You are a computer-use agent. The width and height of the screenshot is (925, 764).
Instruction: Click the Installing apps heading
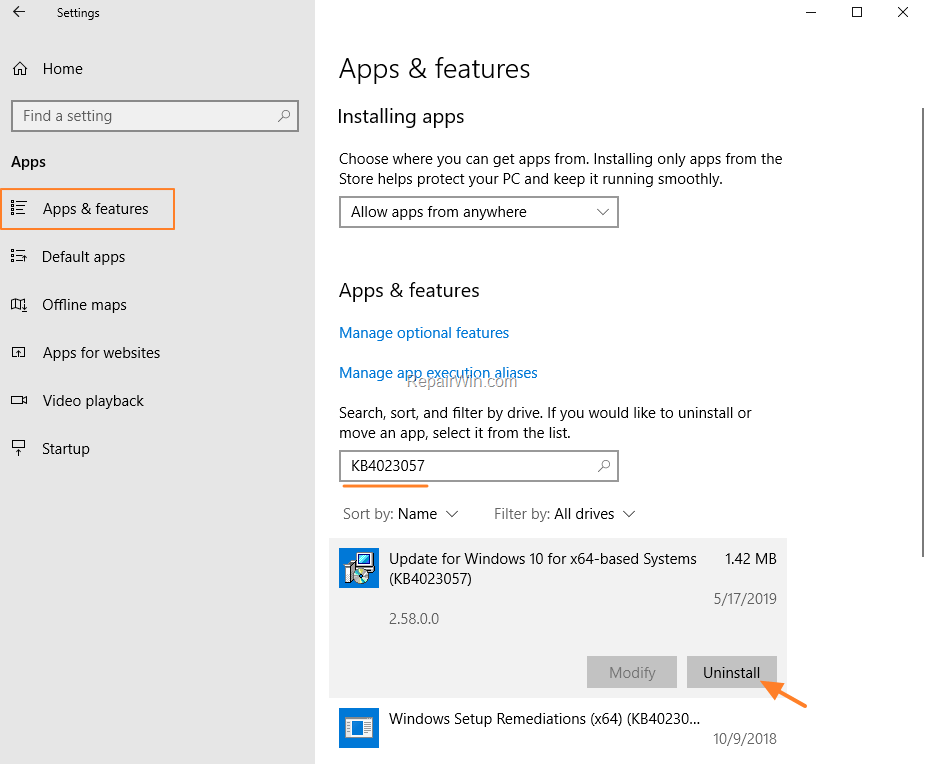pyautogui.click(x=401, y=117)
